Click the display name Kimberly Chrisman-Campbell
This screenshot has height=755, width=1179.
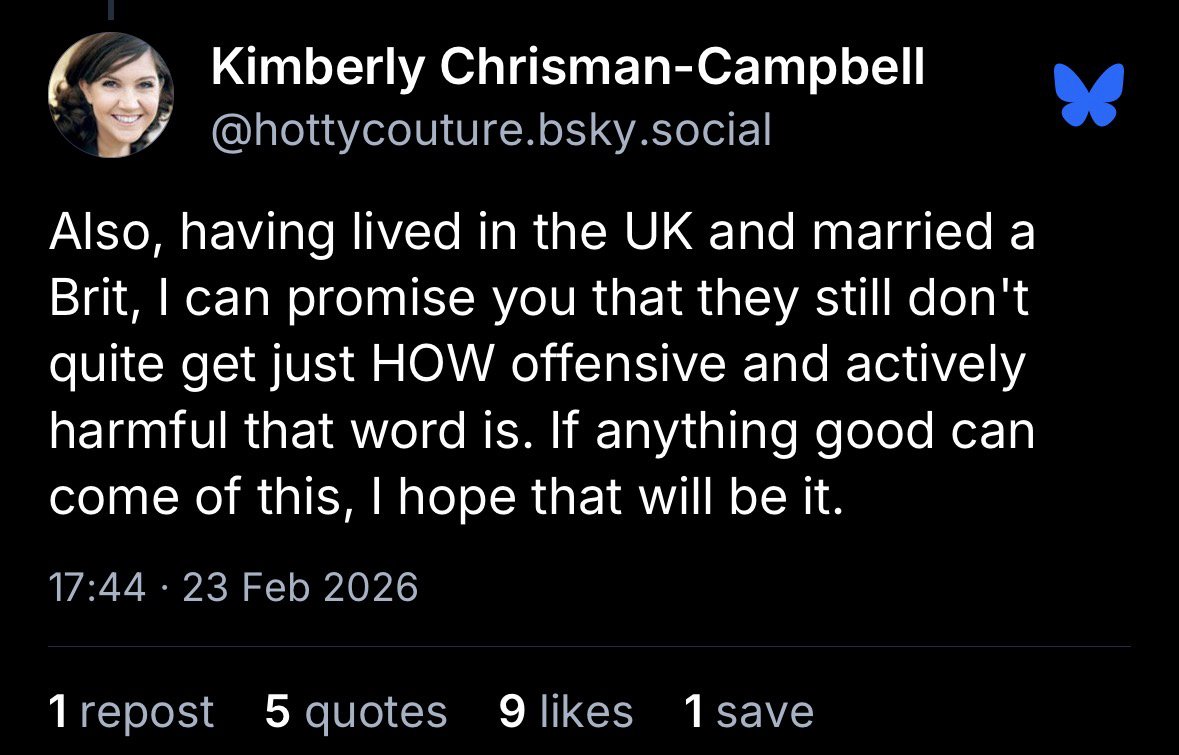[x=568, y=68]
